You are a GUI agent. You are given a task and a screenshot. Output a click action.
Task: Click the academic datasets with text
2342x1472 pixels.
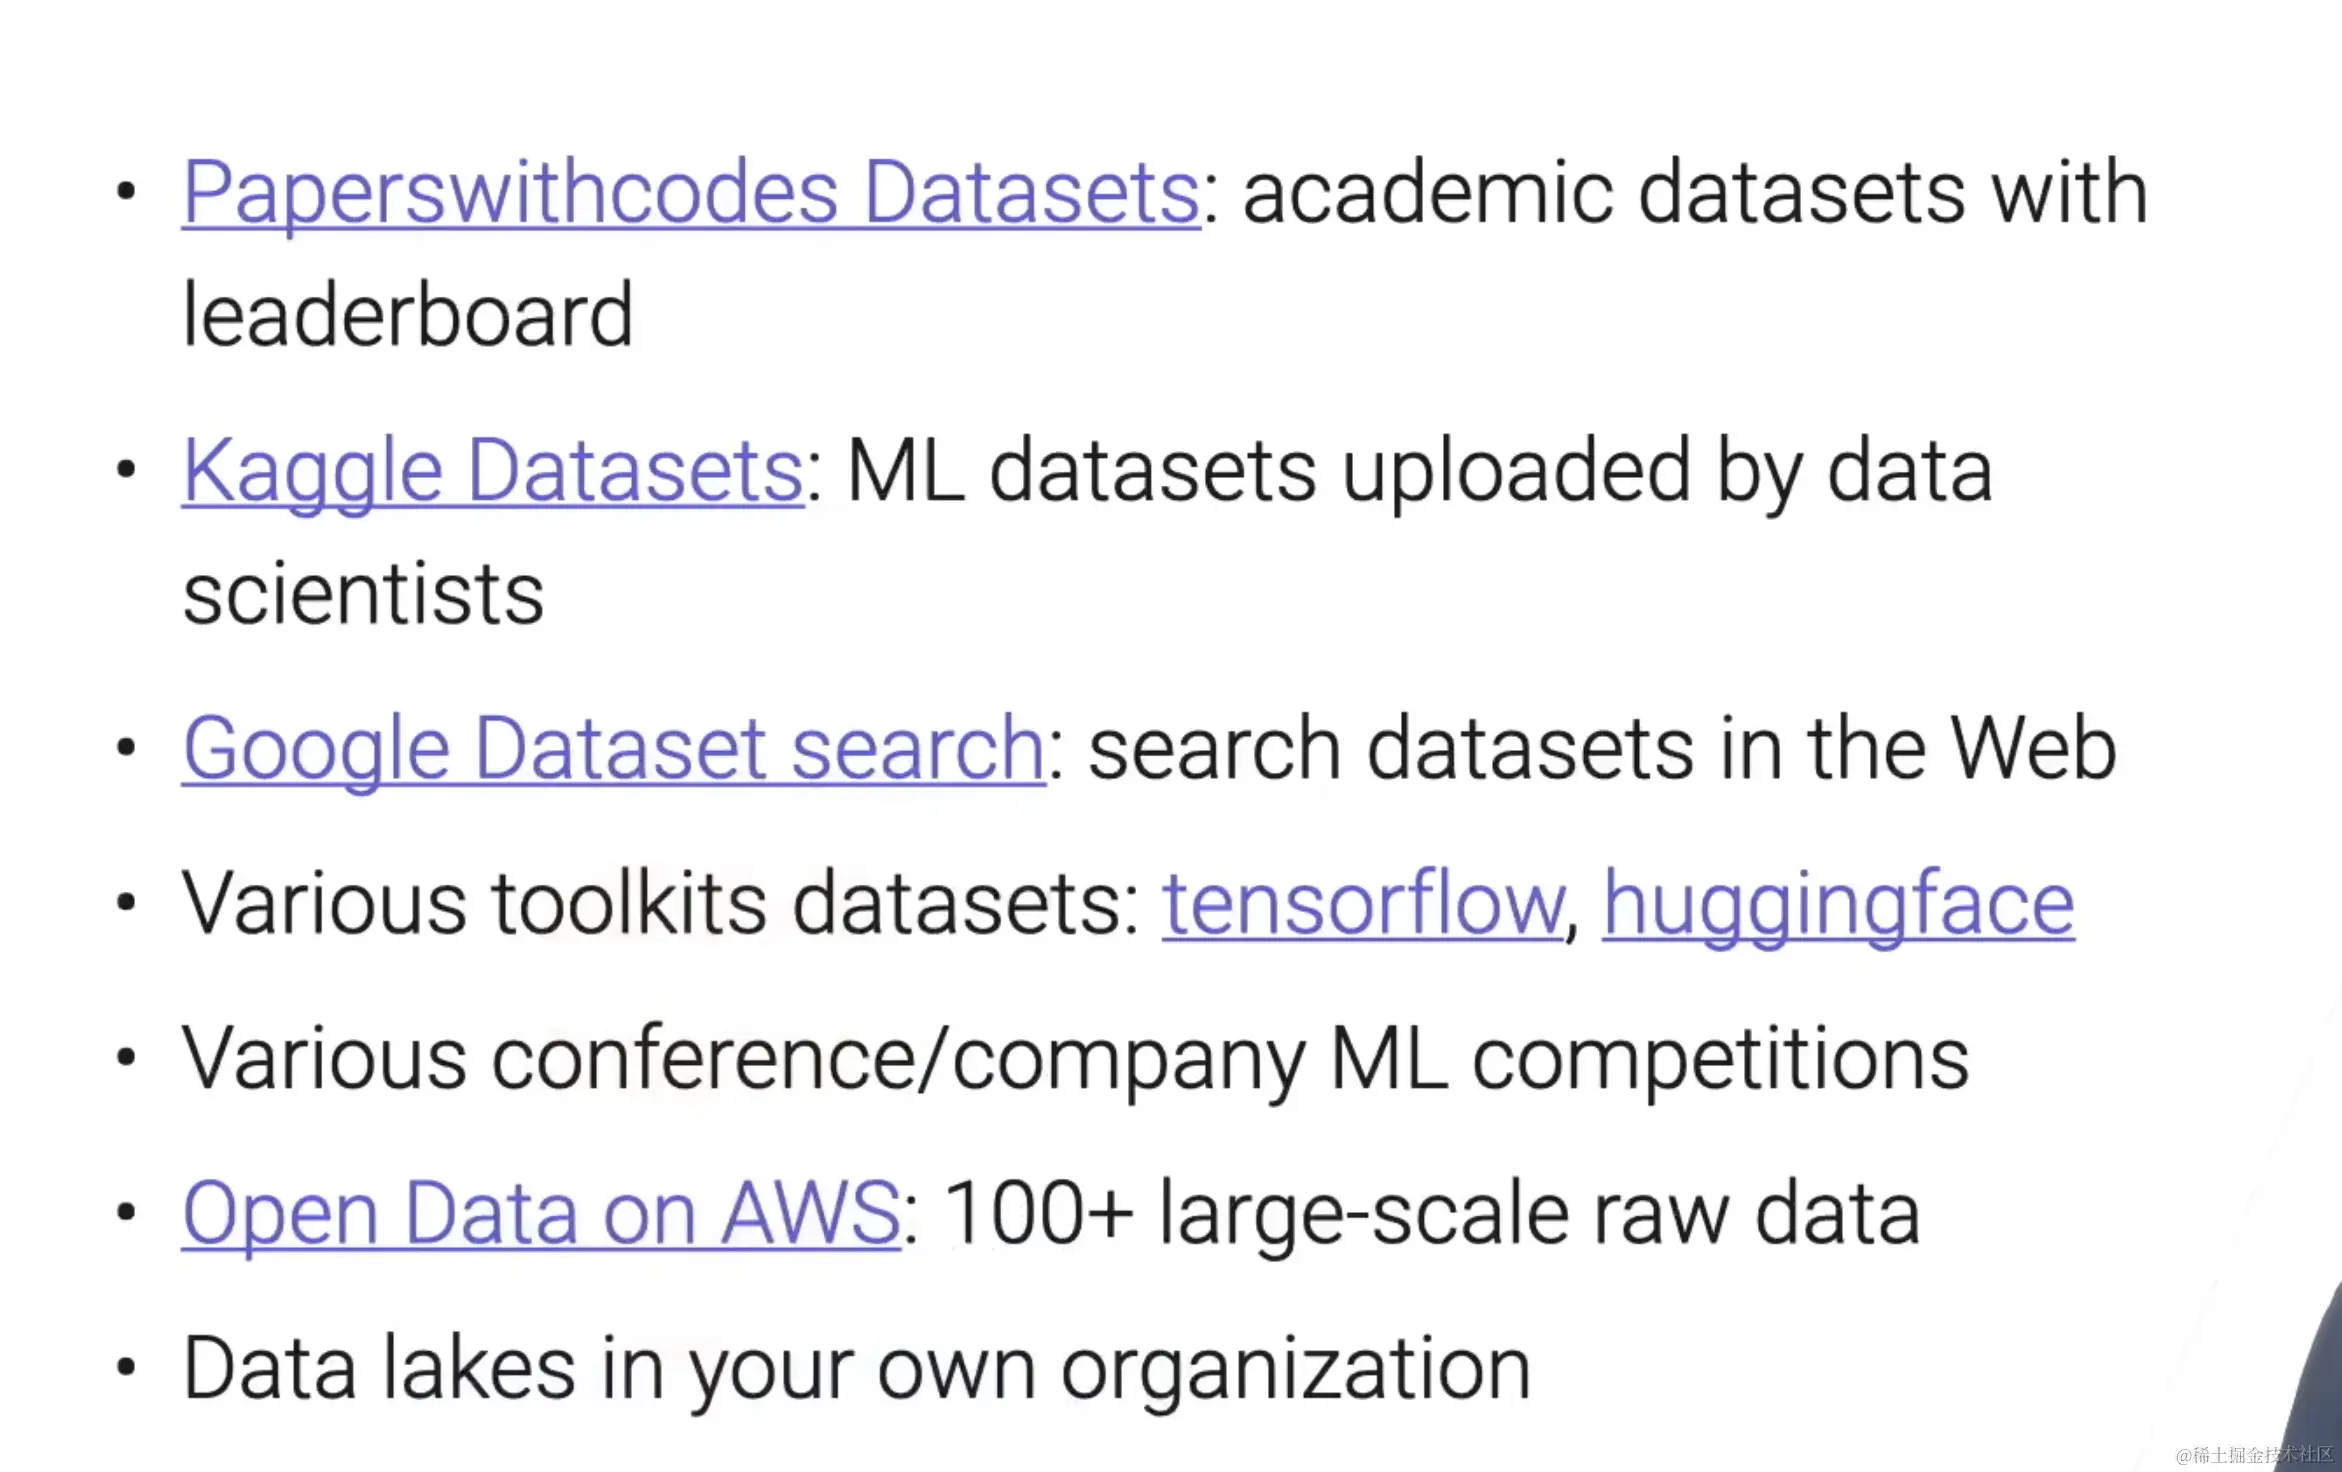point(1695,193)
